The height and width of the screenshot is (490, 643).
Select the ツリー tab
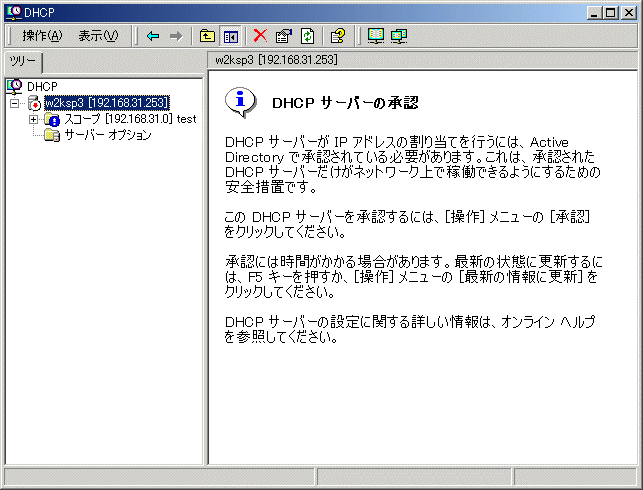coord(23,62)
